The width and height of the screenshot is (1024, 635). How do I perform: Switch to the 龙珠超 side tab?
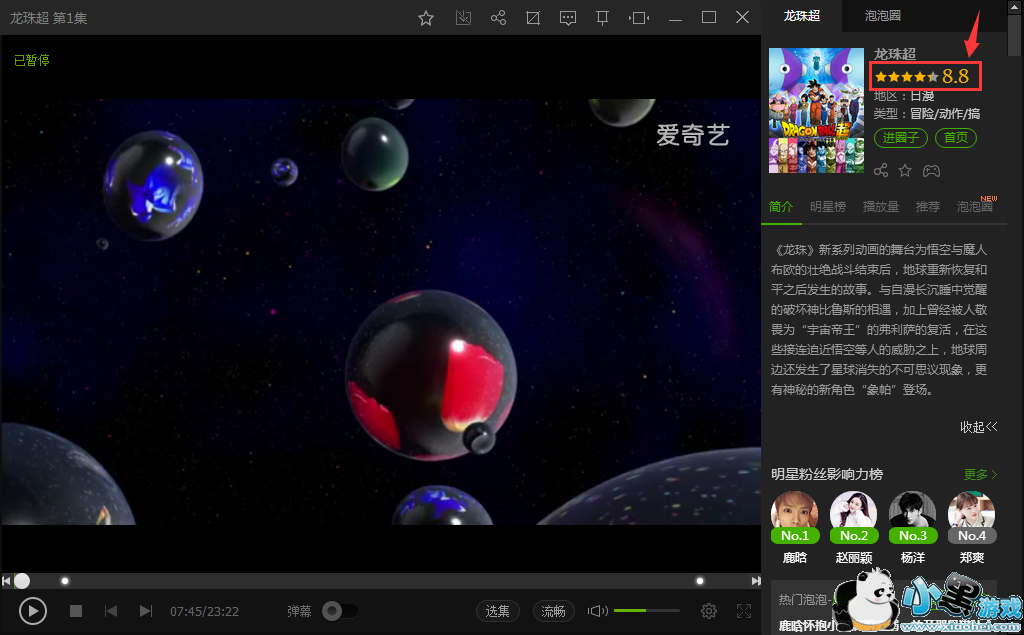pos(801,16)
